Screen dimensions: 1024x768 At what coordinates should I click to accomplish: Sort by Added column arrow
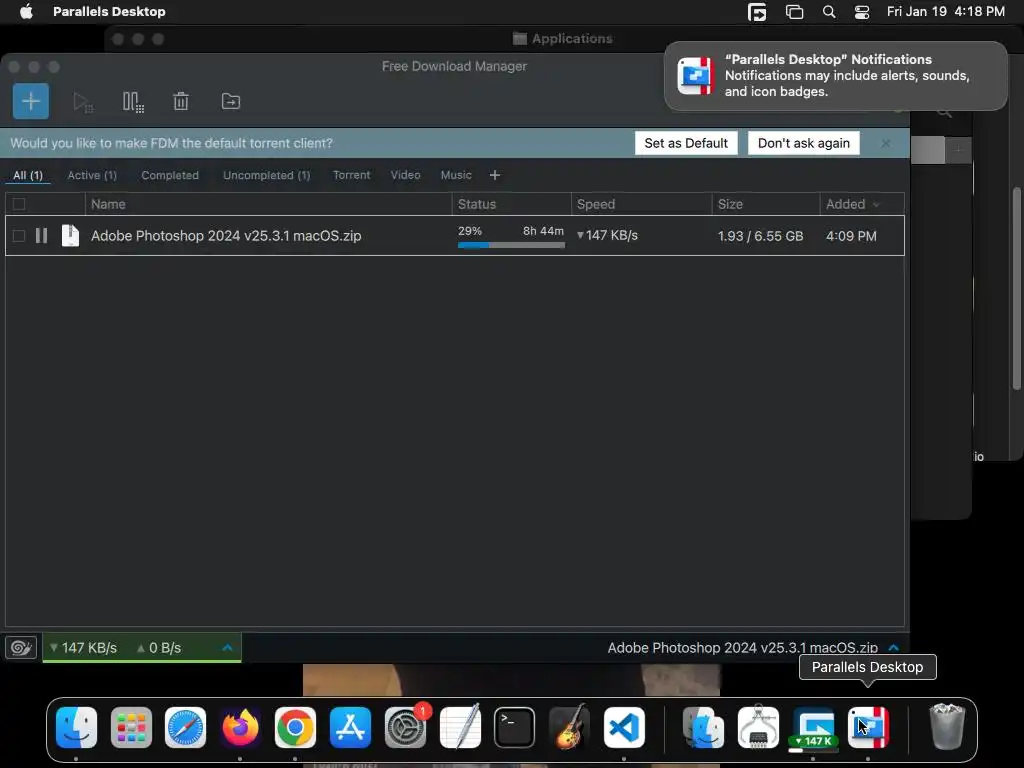coord(876,204)
